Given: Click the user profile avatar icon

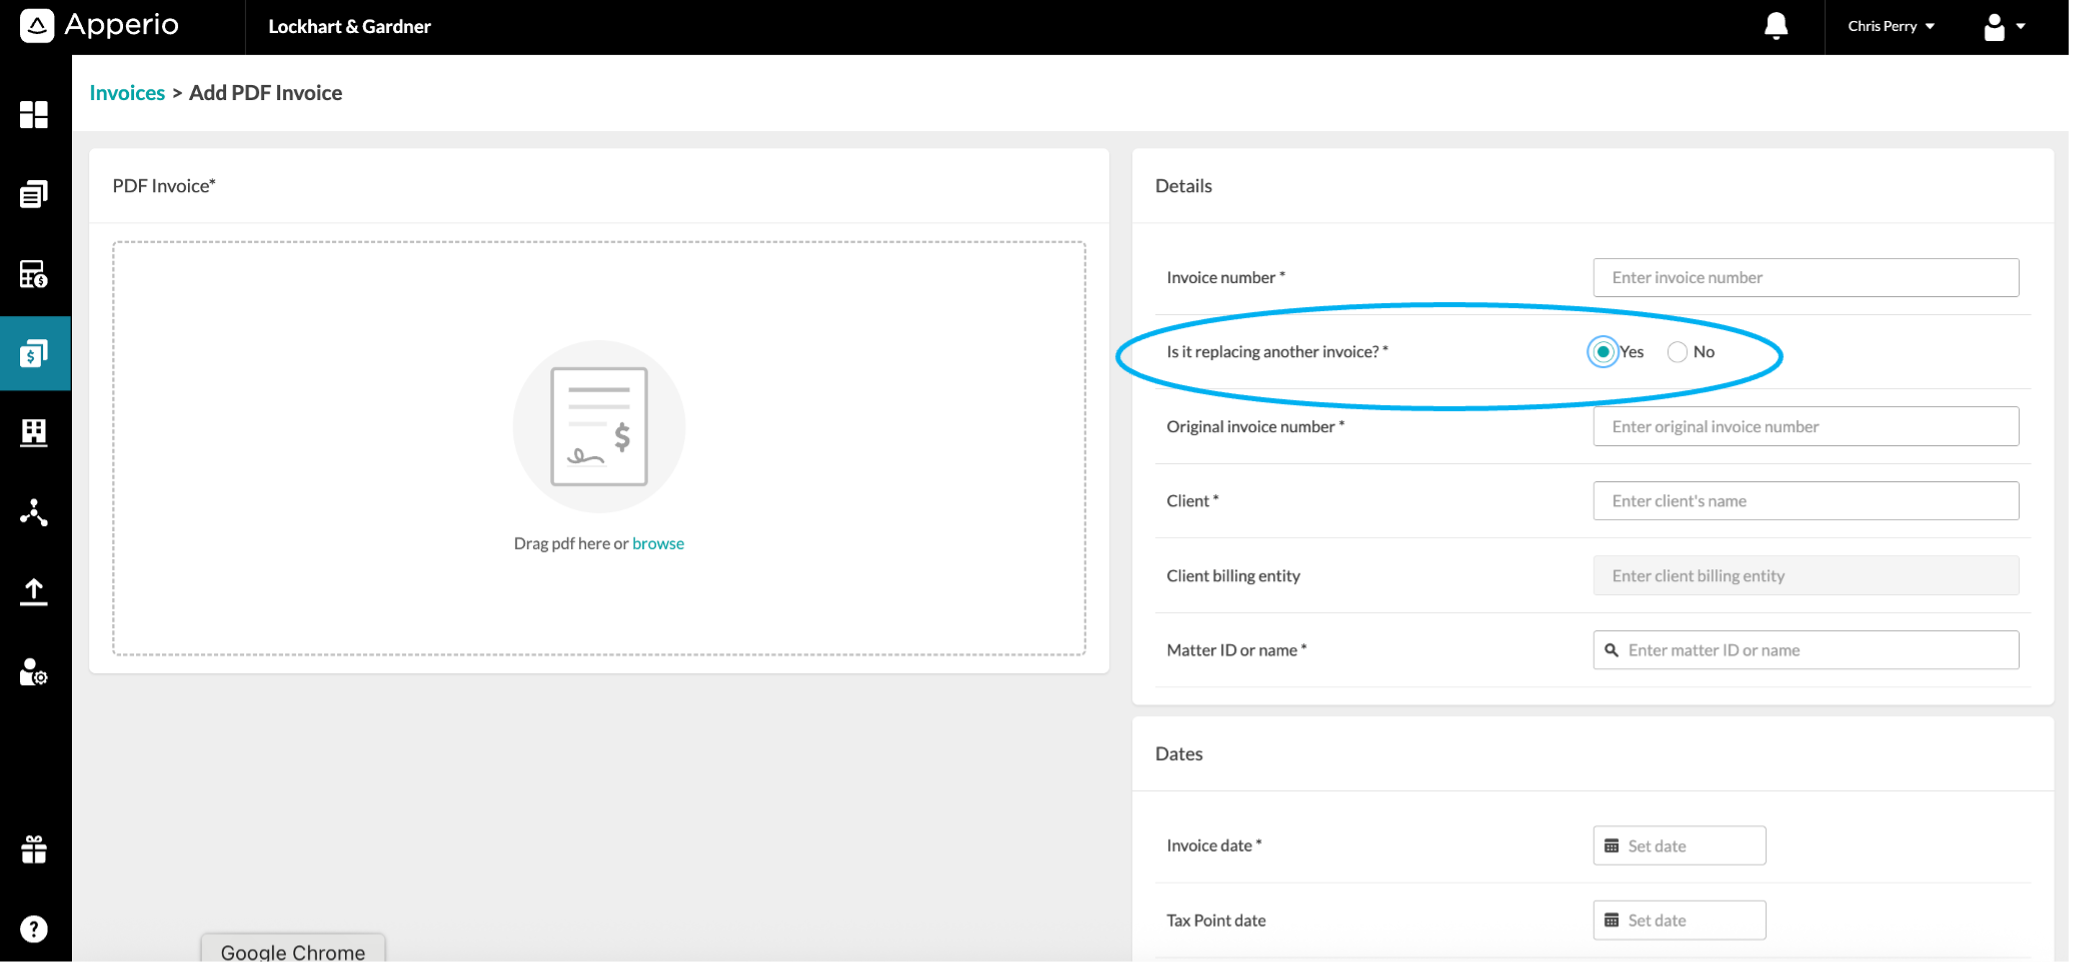Looking at the screenshot, I should pos(1994,27).
